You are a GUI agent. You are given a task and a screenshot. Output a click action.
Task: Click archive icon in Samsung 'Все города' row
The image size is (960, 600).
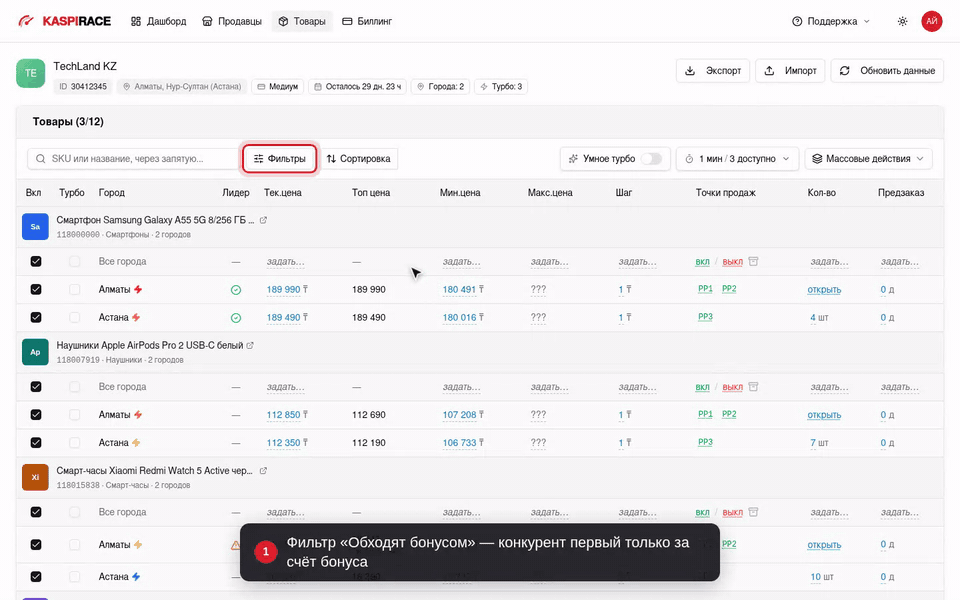pyautogui.click(x=753, y=261)
